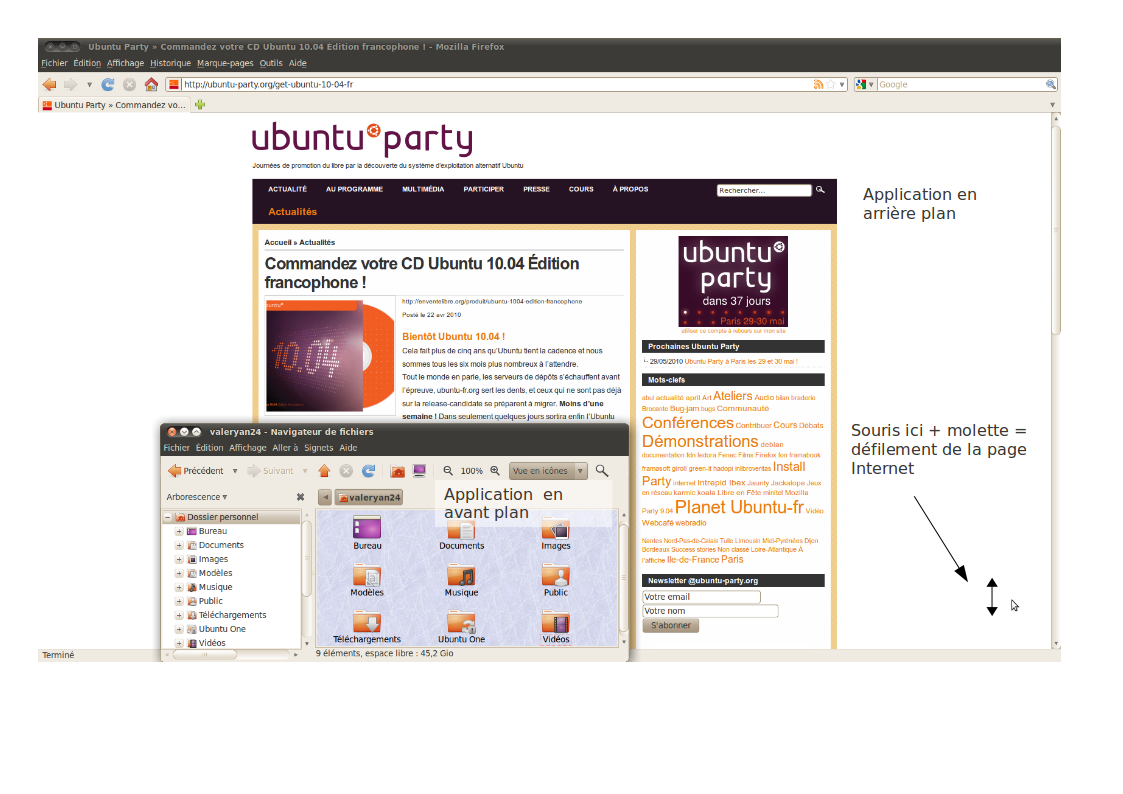Collapse the Dossier personnel tree node

click(167, 518)
